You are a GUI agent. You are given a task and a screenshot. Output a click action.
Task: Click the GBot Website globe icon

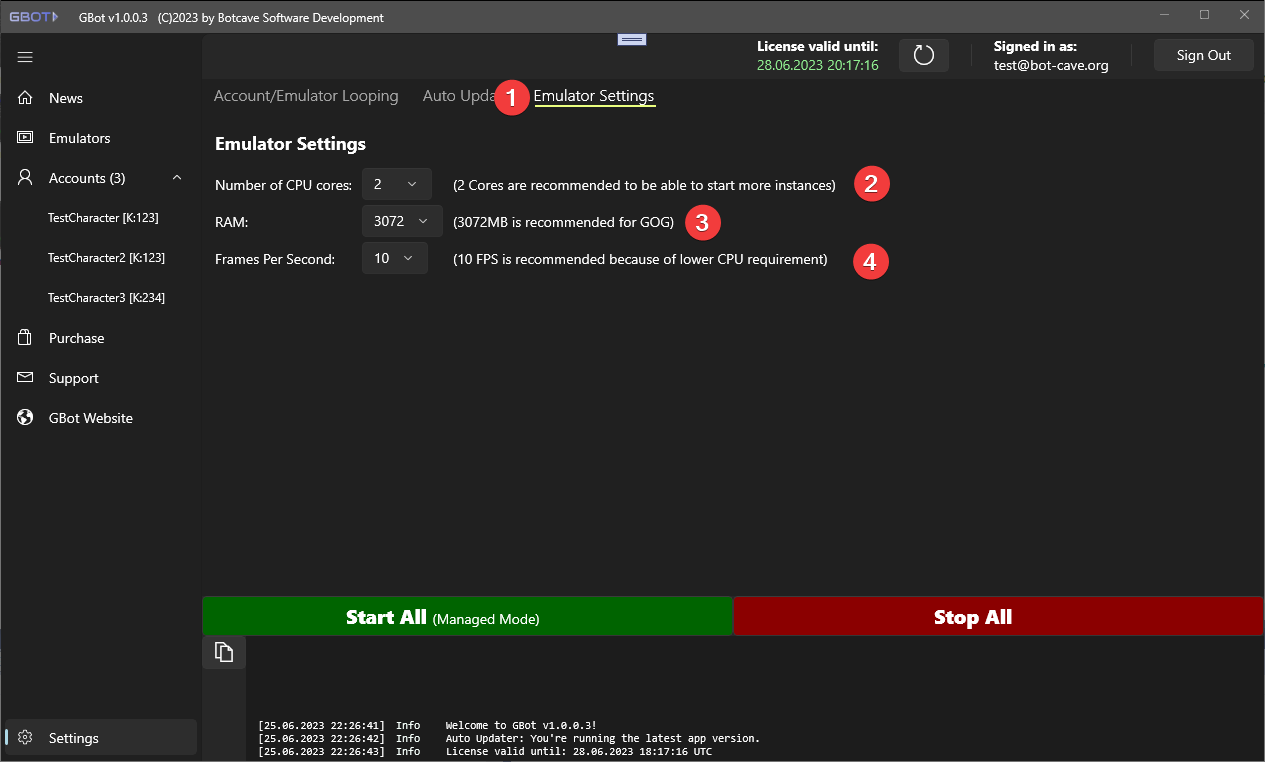[26, 418]
